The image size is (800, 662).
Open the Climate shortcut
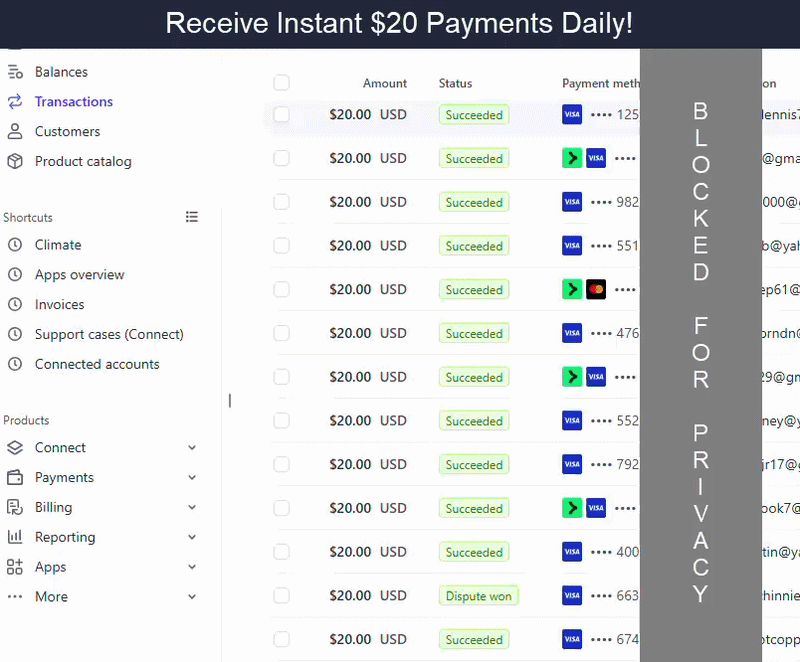point(58,245)
